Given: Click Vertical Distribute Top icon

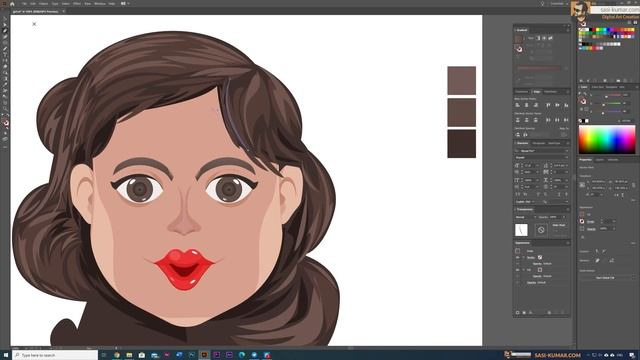Looking at the screenshot, I should tap(518, 120).
